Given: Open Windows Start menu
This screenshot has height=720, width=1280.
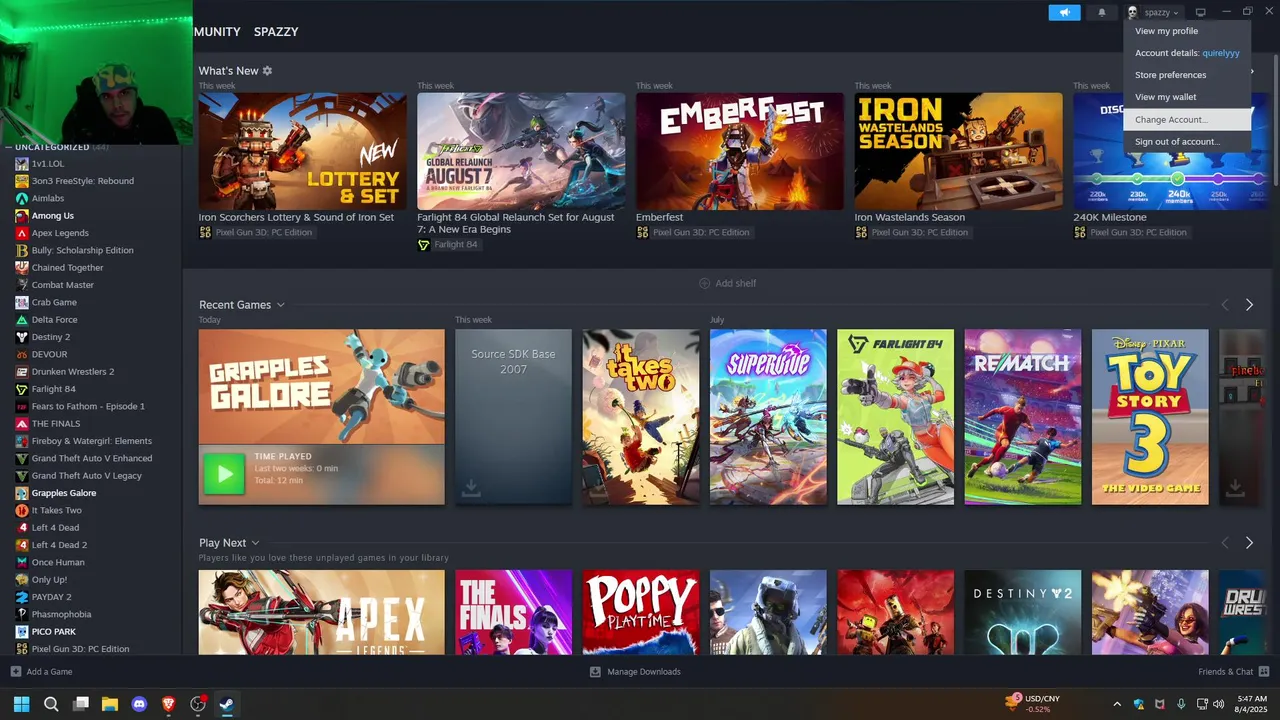Looking at the screenshot, I should [21, 704].
